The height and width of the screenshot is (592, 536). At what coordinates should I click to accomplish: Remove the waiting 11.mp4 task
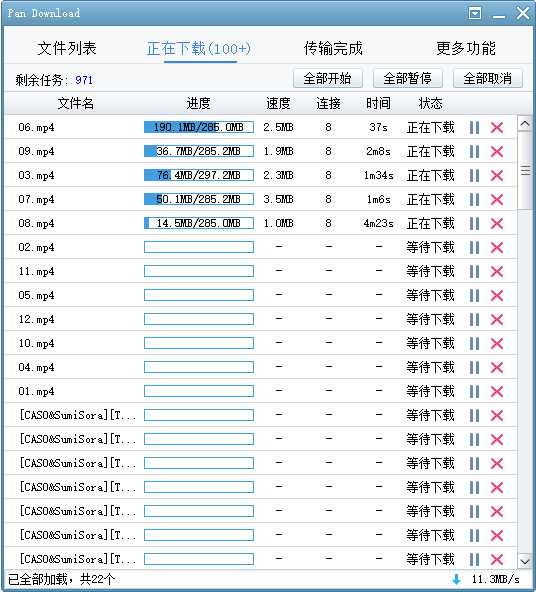tap(497, 271)
